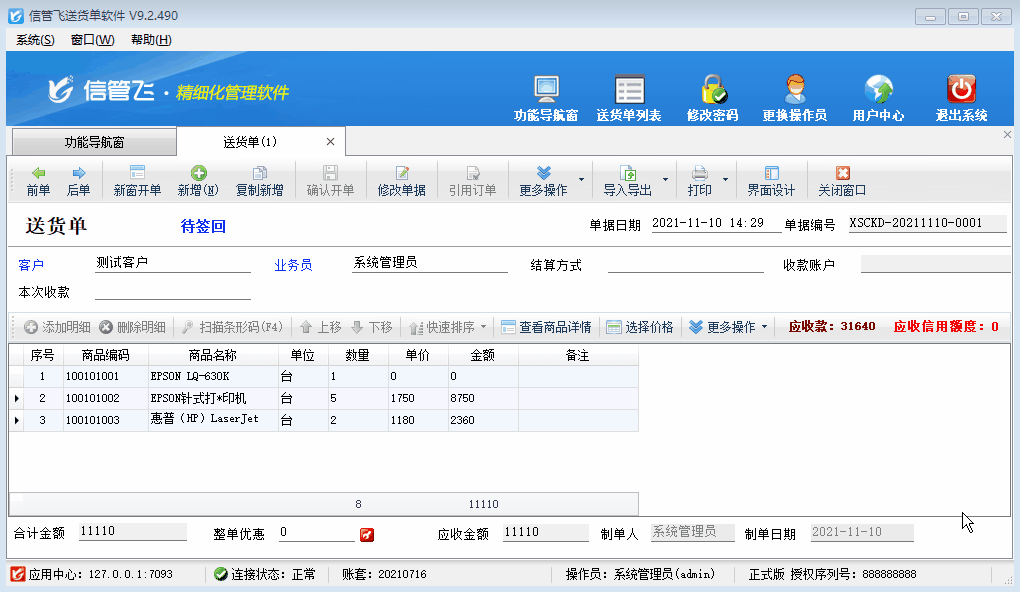Click the 修改单据 edit icon
This screenshot has width=1020, height=592.
pos(402,181)
